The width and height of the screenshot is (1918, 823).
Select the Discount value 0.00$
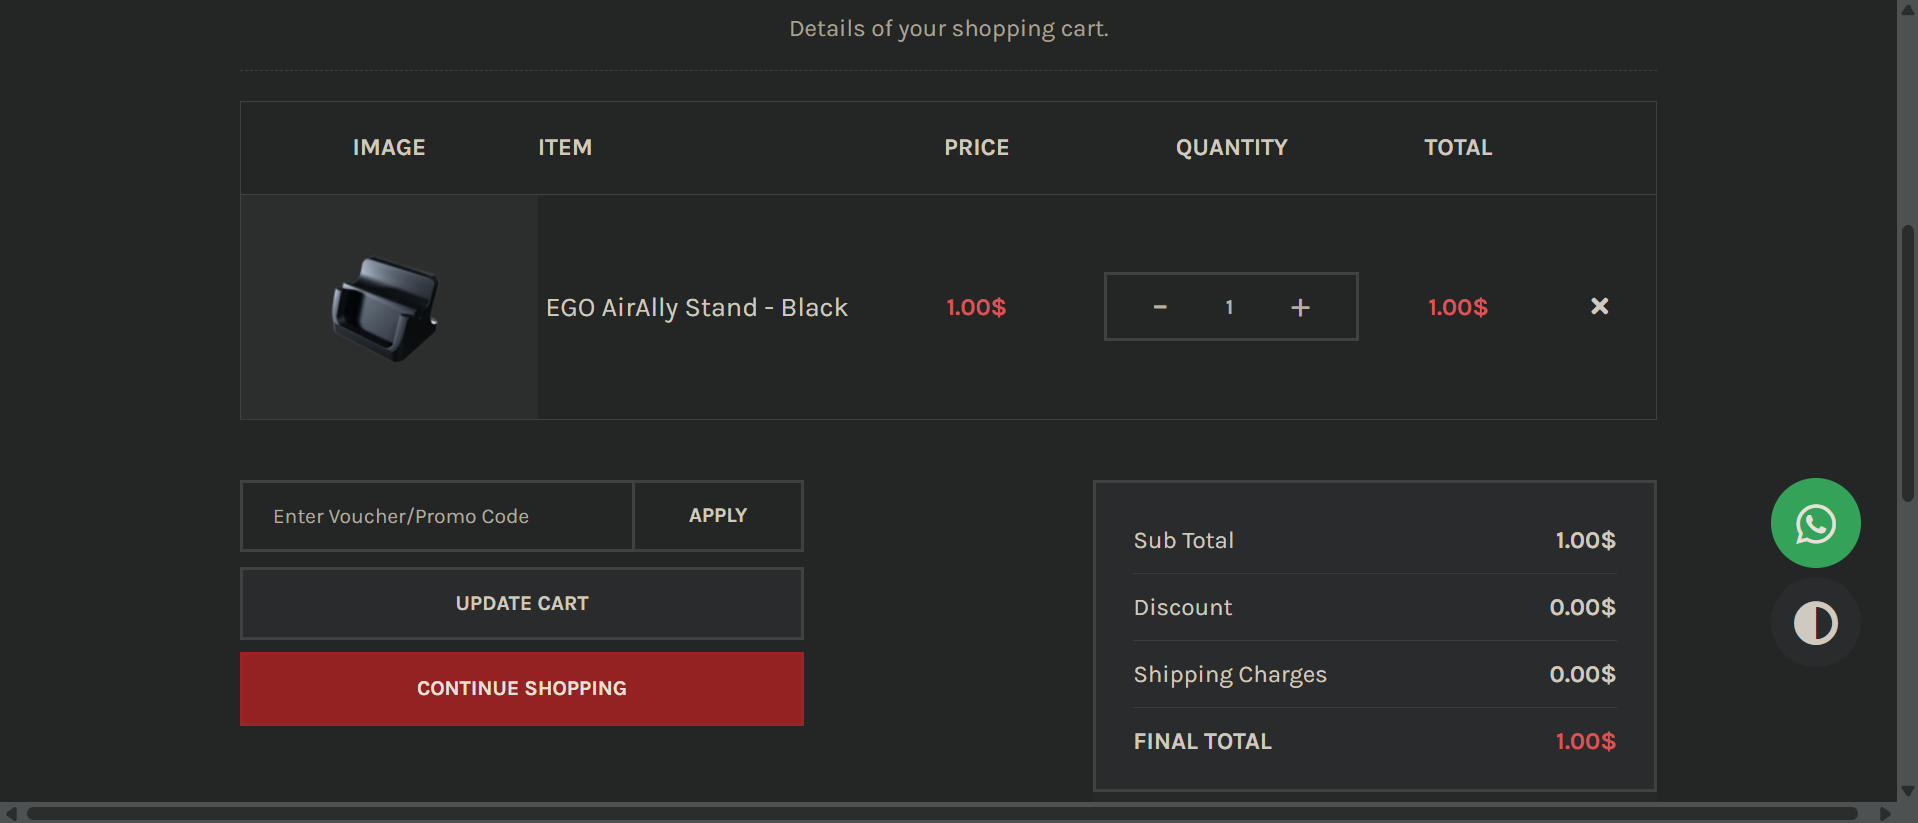[x=1582, y=607]
